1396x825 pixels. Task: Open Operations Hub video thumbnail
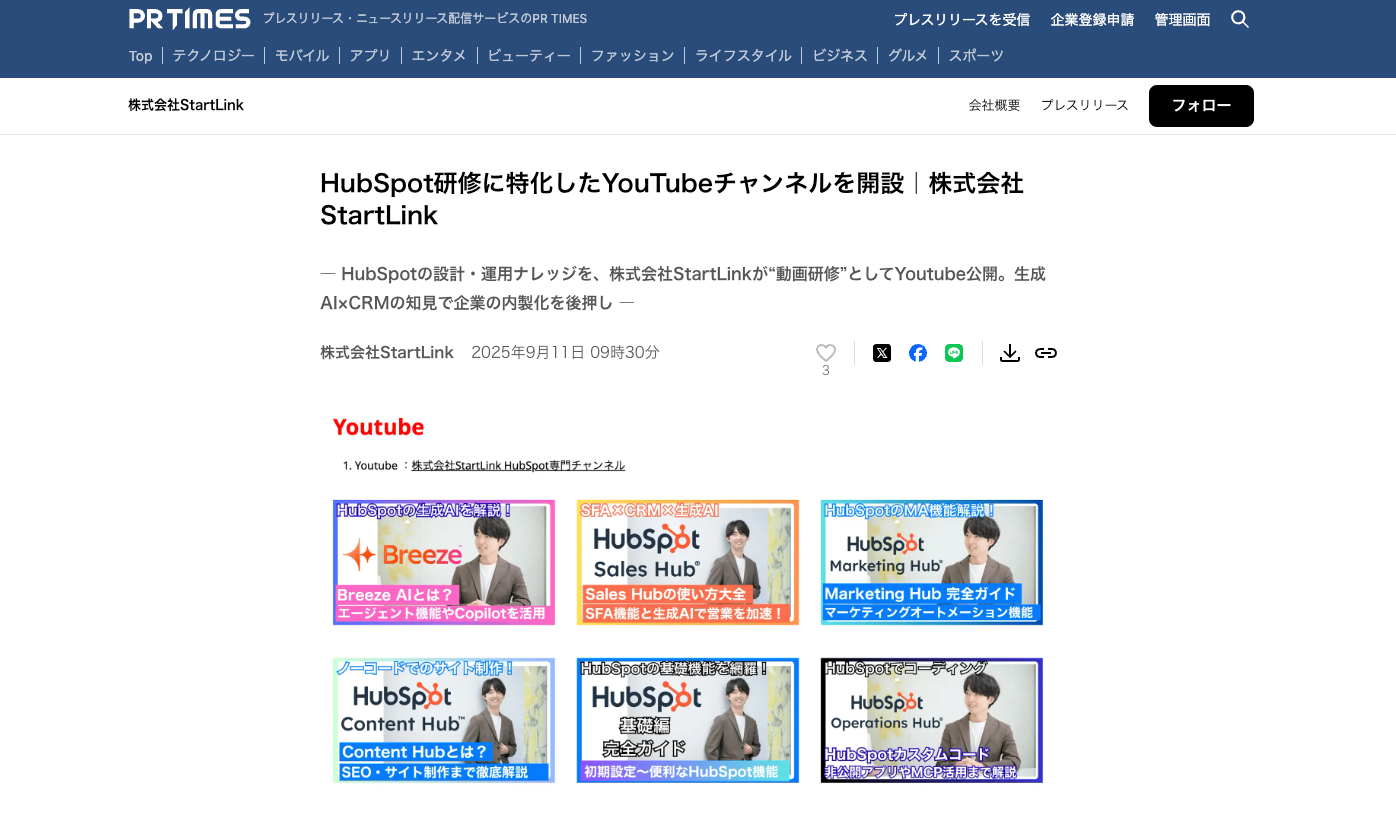point(932,720)
